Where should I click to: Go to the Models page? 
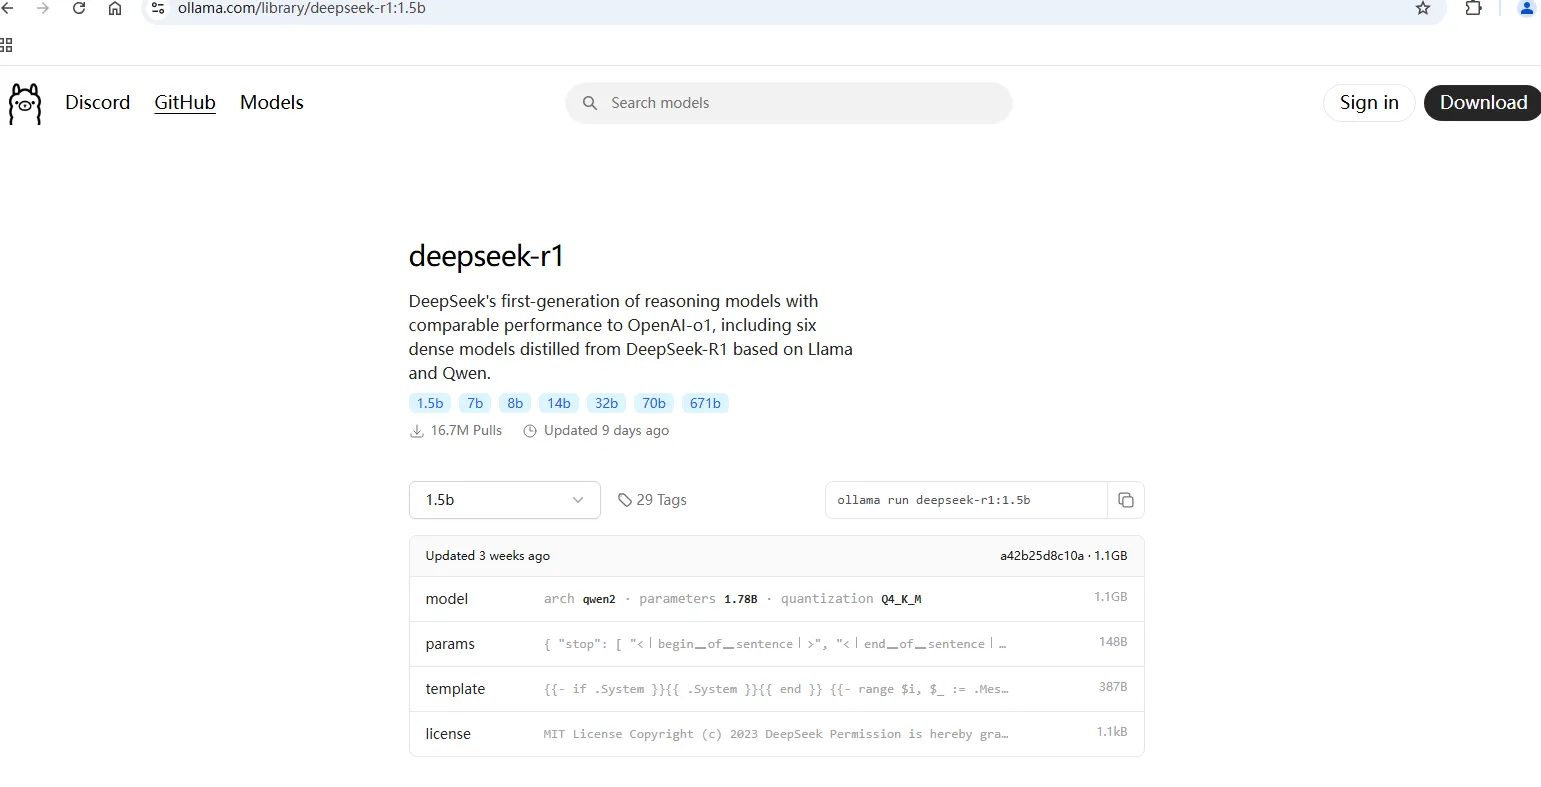[272, 102]
